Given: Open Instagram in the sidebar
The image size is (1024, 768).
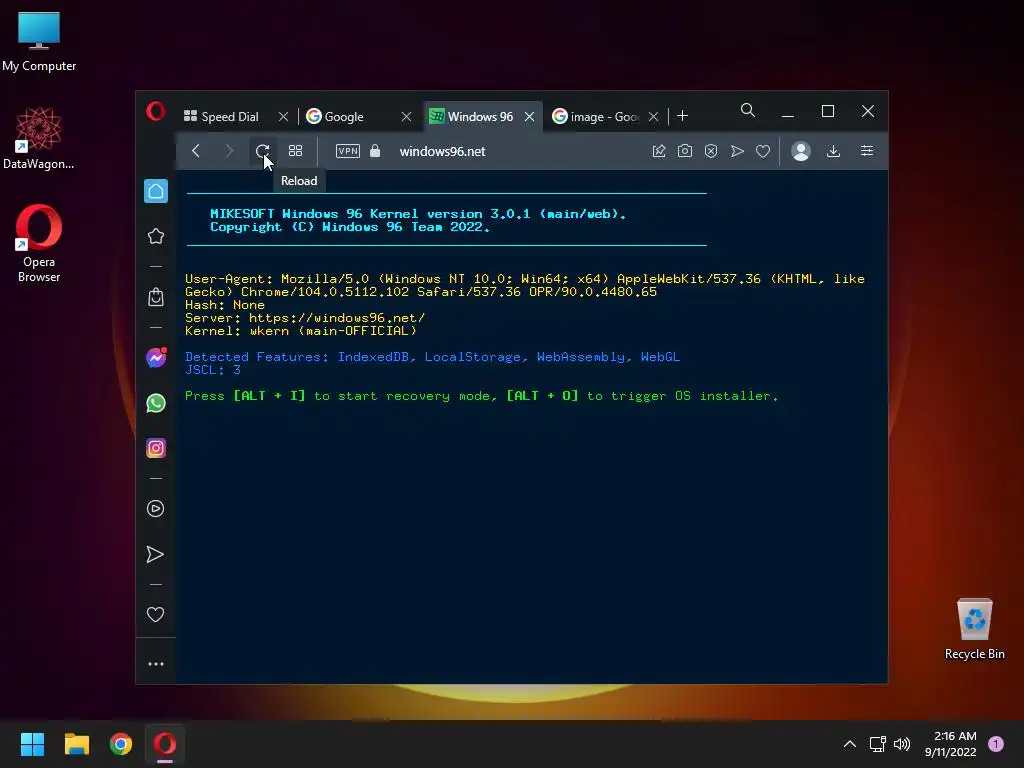Looking at the screenshot, I should click(155, 448).
